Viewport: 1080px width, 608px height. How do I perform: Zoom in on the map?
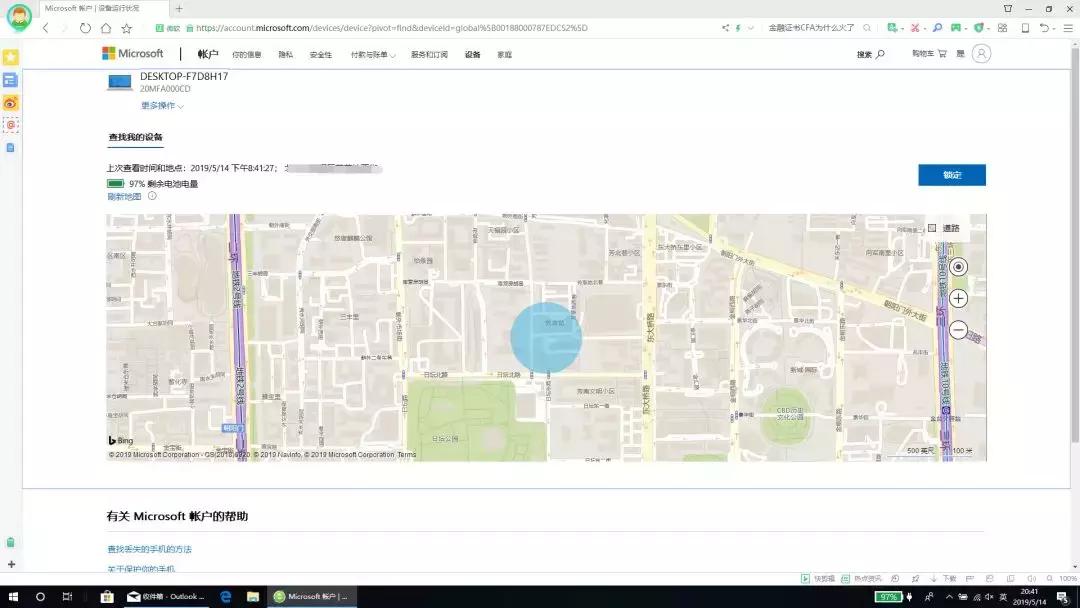(957, 298)
